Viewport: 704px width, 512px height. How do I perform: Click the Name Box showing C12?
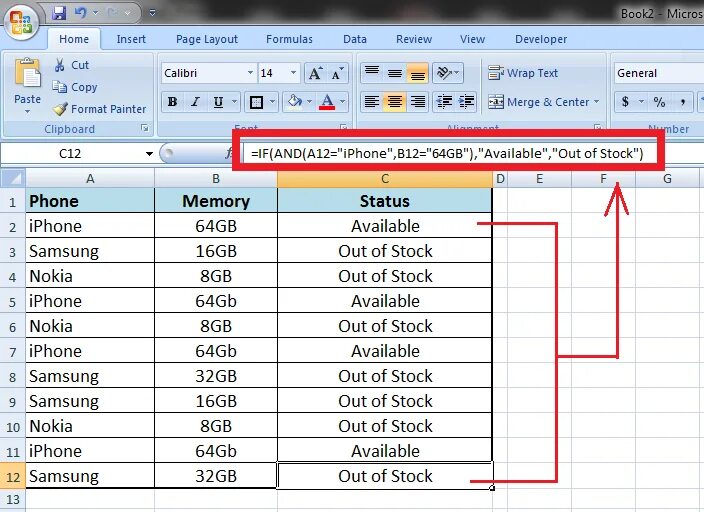(72, 154)
